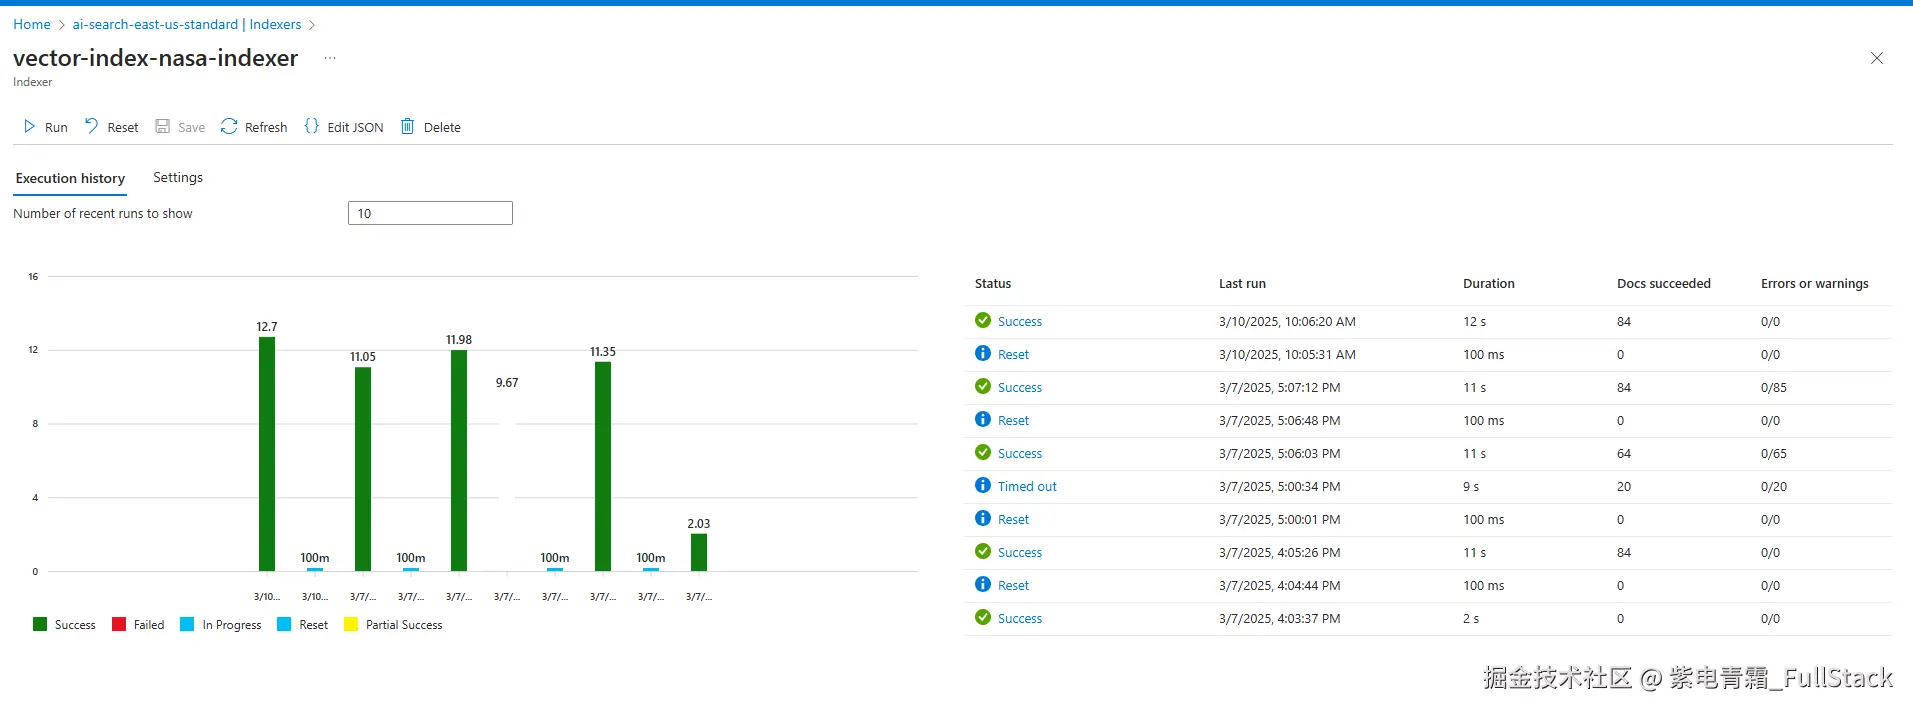
Task: Click info icon for 5:00:01 PM Reset run
Action: (x=983, y=518)
